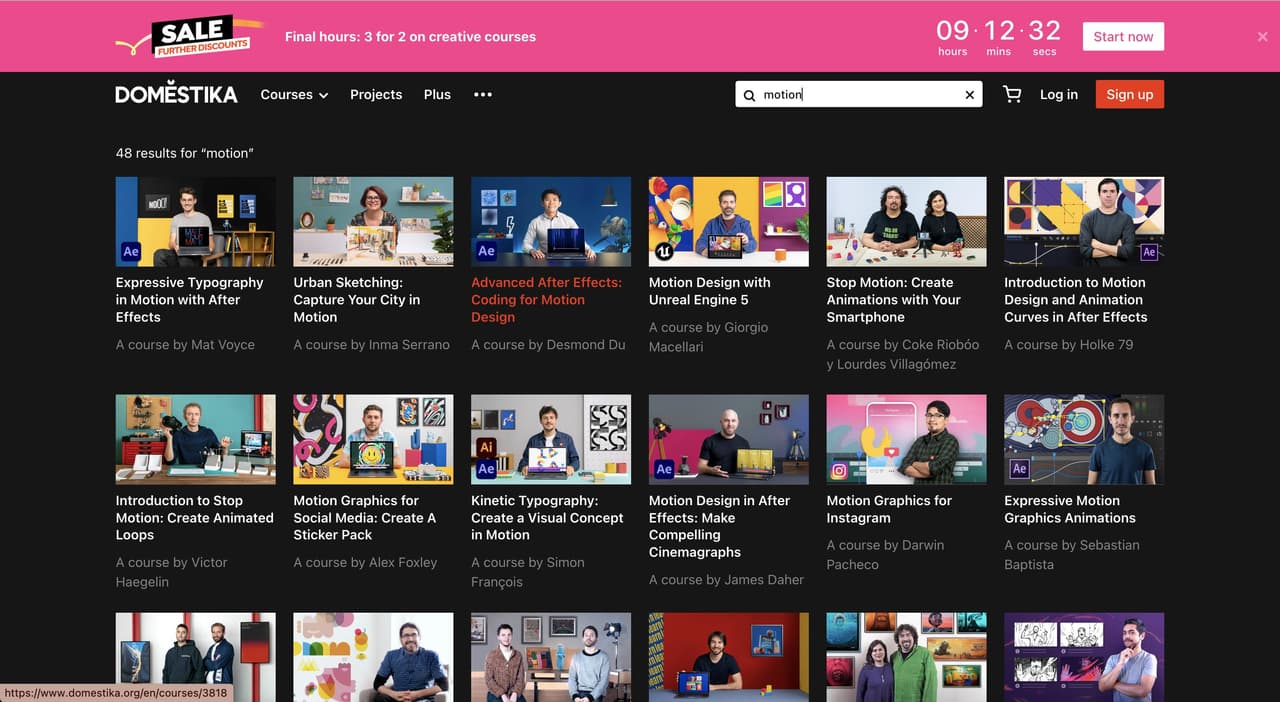This screenshot has width=1280, height=702.
Task: Click title Motion Graphics for Instagram
Action: (x=890, y=509)
